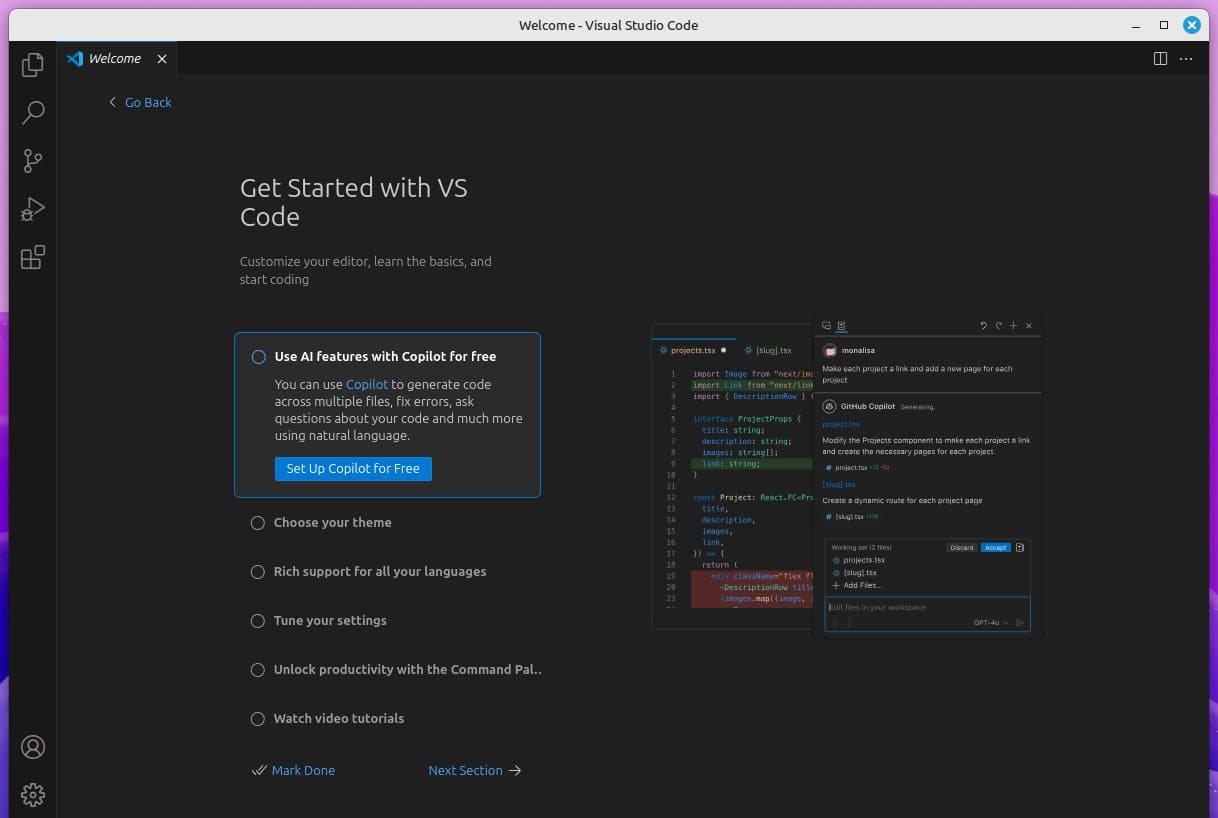Image resolution: width=1218 pixels, height=818 pixels.
Task: Open the editor More Actions ellipsis
Action: (1186, 59)
